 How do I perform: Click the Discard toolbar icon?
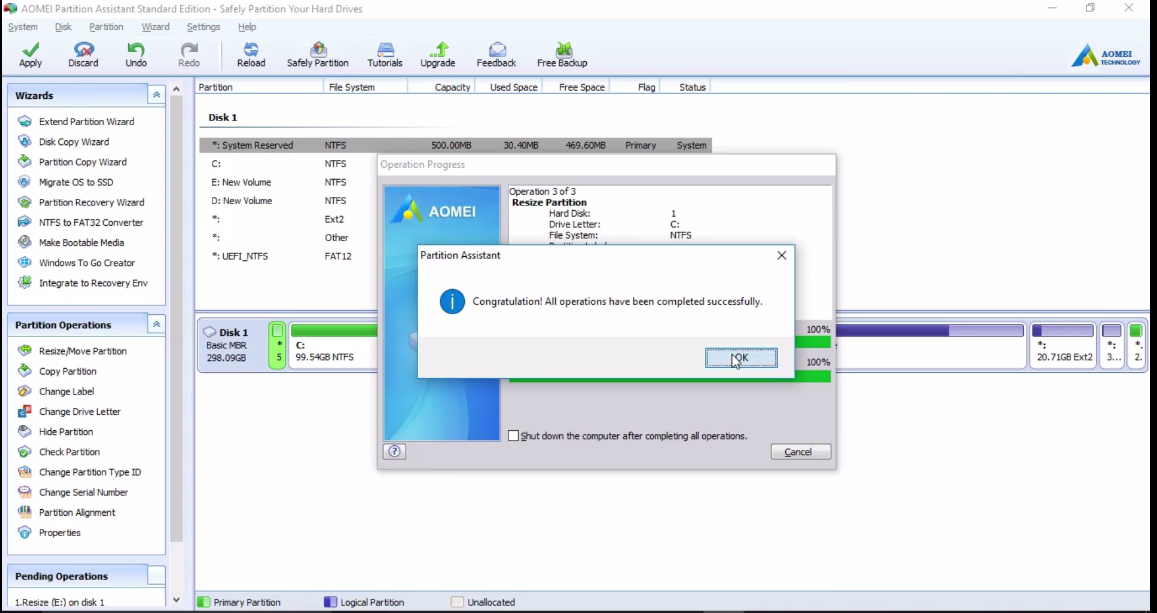tap(83, 49)
